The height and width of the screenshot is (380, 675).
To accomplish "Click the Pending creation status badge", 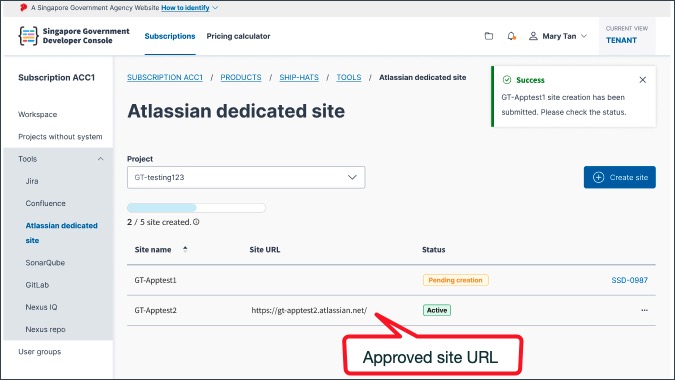I will click(x=455, y=280).
